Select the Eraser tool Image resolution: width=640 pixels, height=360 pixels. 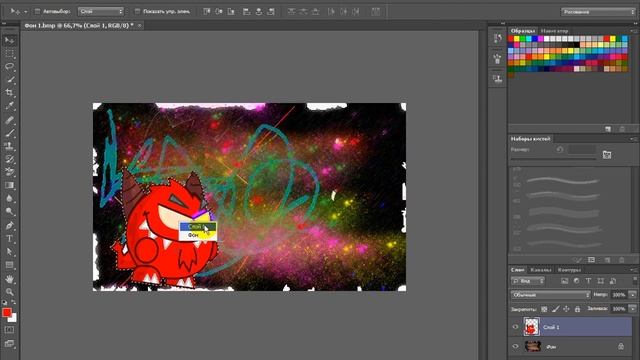click(9, 172)
